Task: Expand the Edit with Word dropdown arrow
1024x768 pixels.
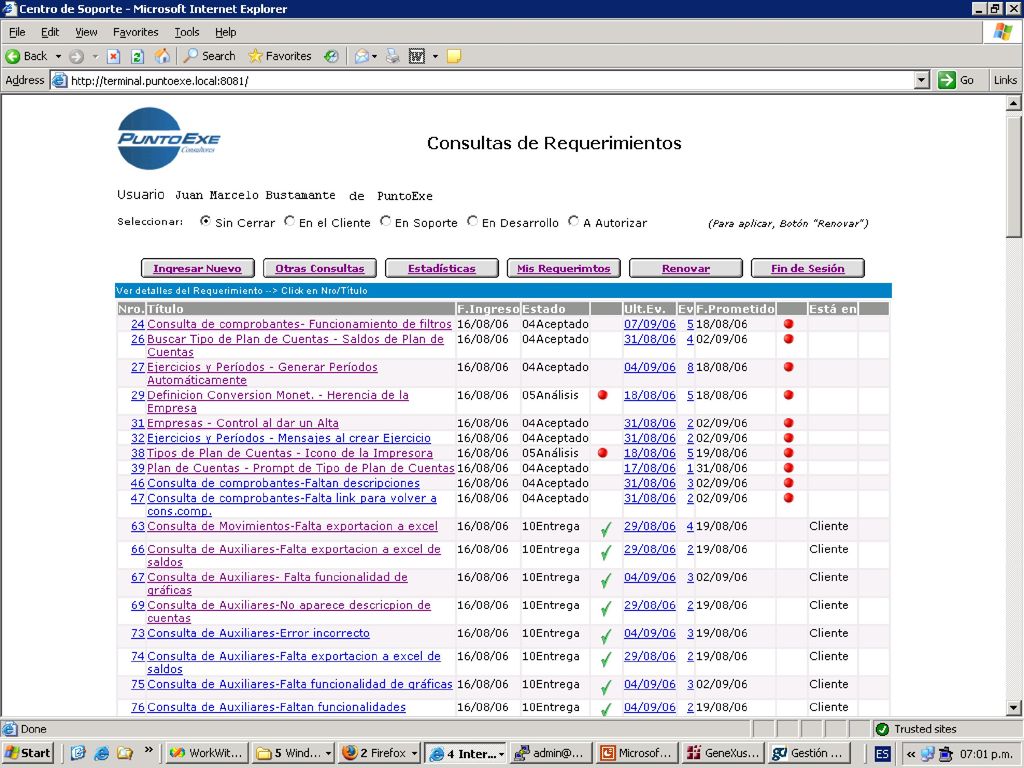Action: coord(435,56)
